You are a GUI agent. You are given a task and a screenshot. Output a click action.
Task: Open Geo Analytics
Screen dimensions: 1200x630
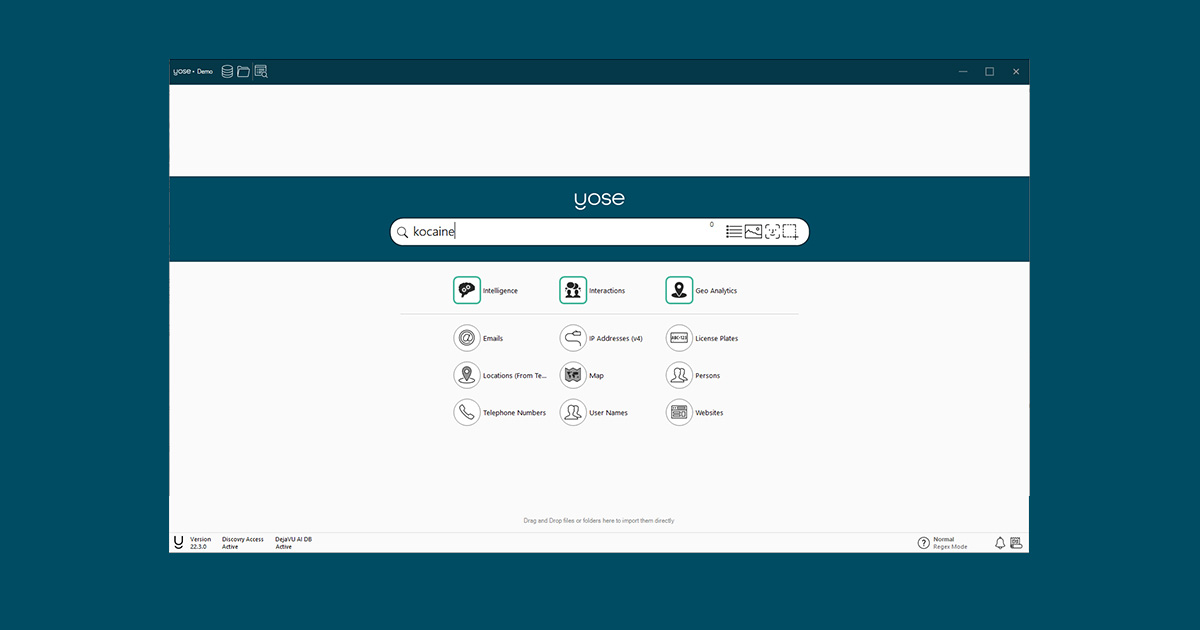click(679, 291)
